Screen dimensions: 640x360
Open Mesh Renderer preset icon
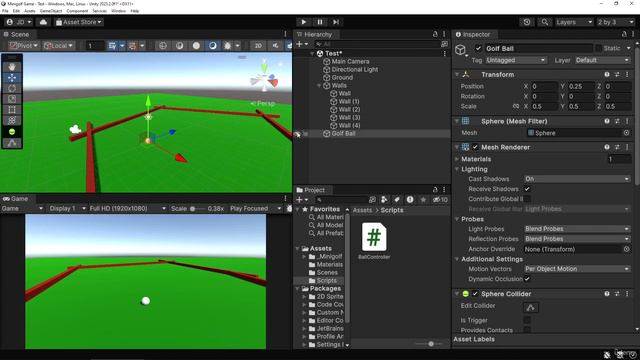[x=617, y=147]
